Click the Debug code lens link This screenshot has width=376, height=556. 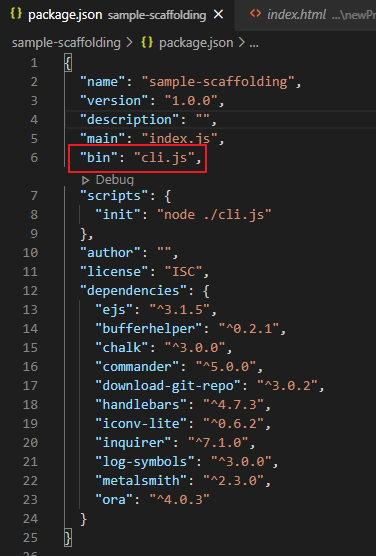[x=115, y=180]
